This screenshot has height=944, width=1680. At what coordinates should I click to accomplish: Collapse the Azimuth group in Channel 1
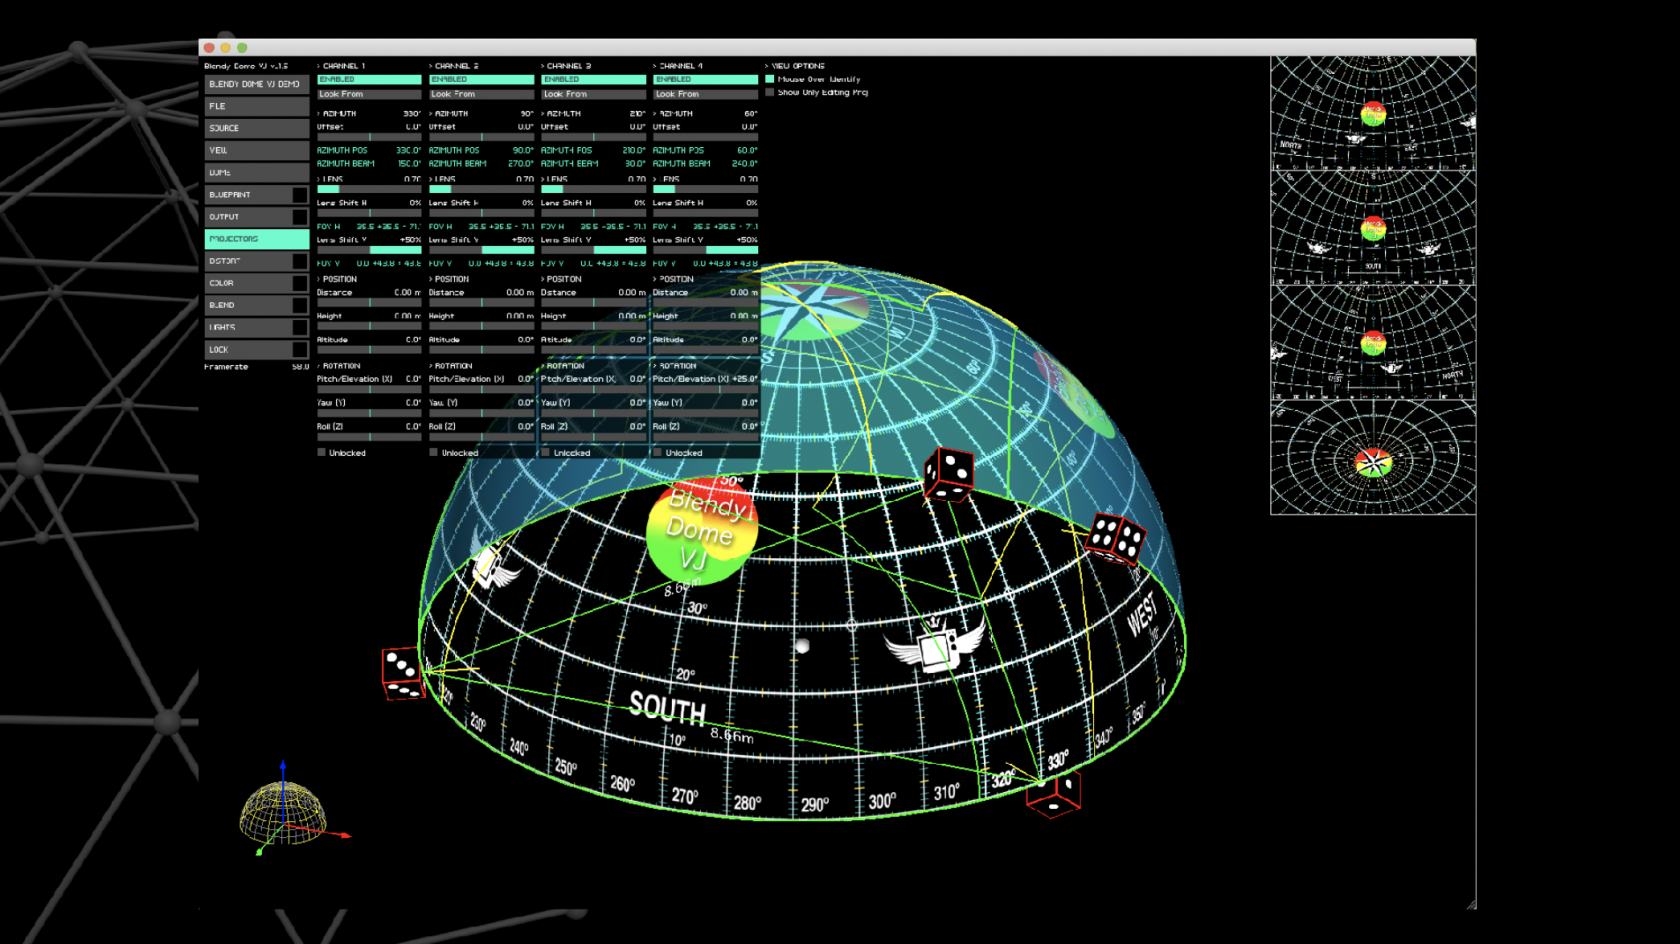[x=337, y=114]
